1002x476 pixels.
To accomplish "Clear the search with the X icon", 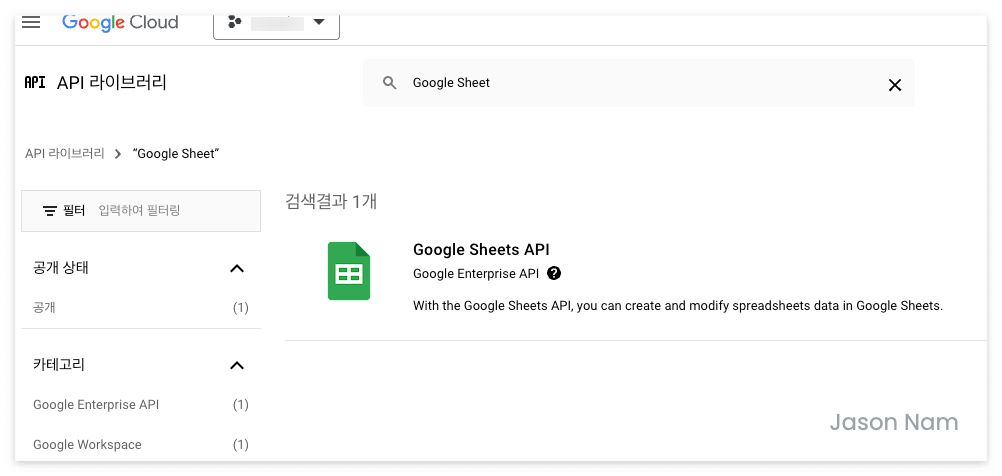I will pyautogui.click(x=895, y=85).
